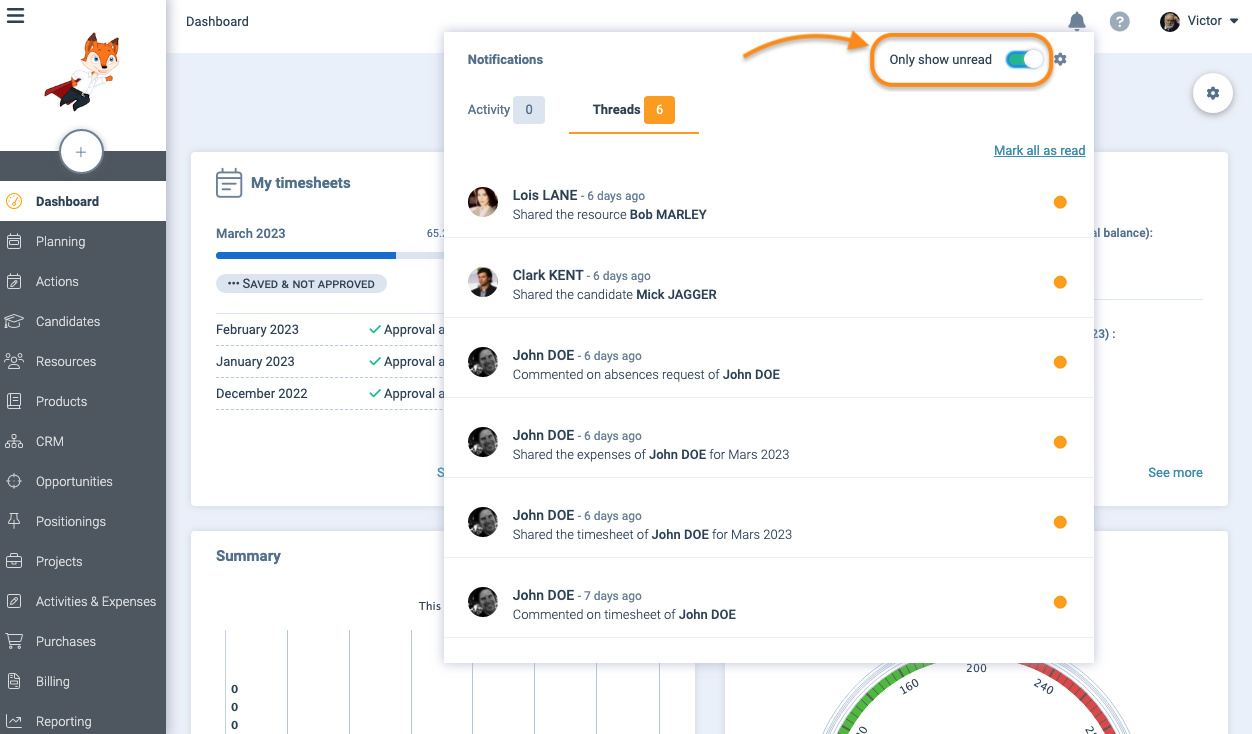Viewport: 1252px width, 734px height.
Task: Click the Planning calendar icon in sidebar
Action: [14, 241]
